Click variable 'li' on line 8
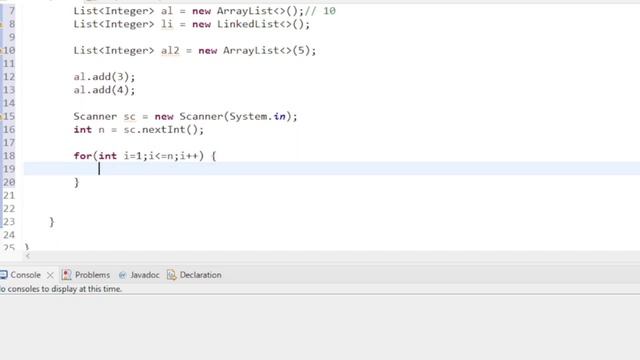The height and width of the screenshot is (360, 640). click(x=167, y=24)
